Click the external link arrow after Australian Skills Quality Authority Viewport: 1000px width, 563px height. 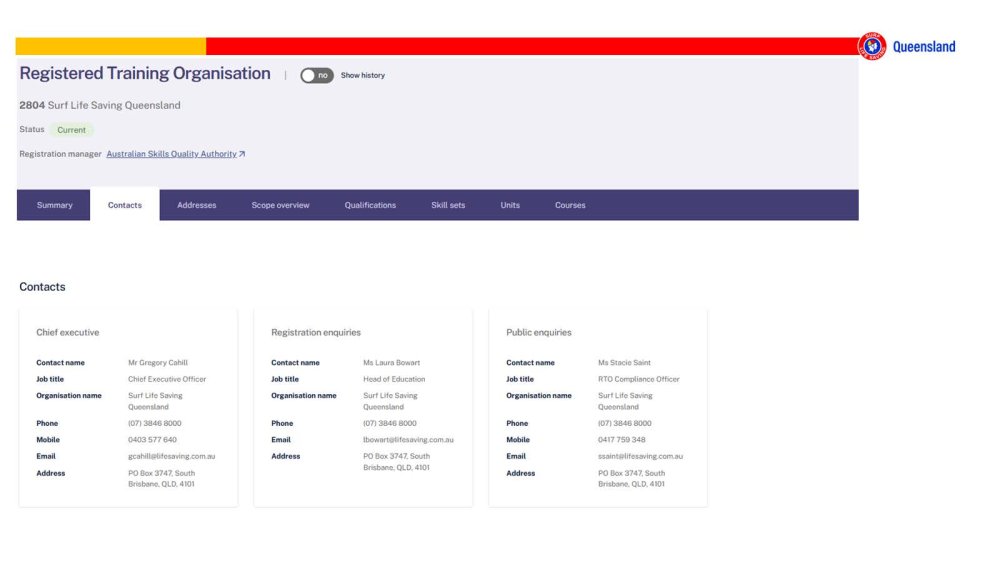click(242, 154)
